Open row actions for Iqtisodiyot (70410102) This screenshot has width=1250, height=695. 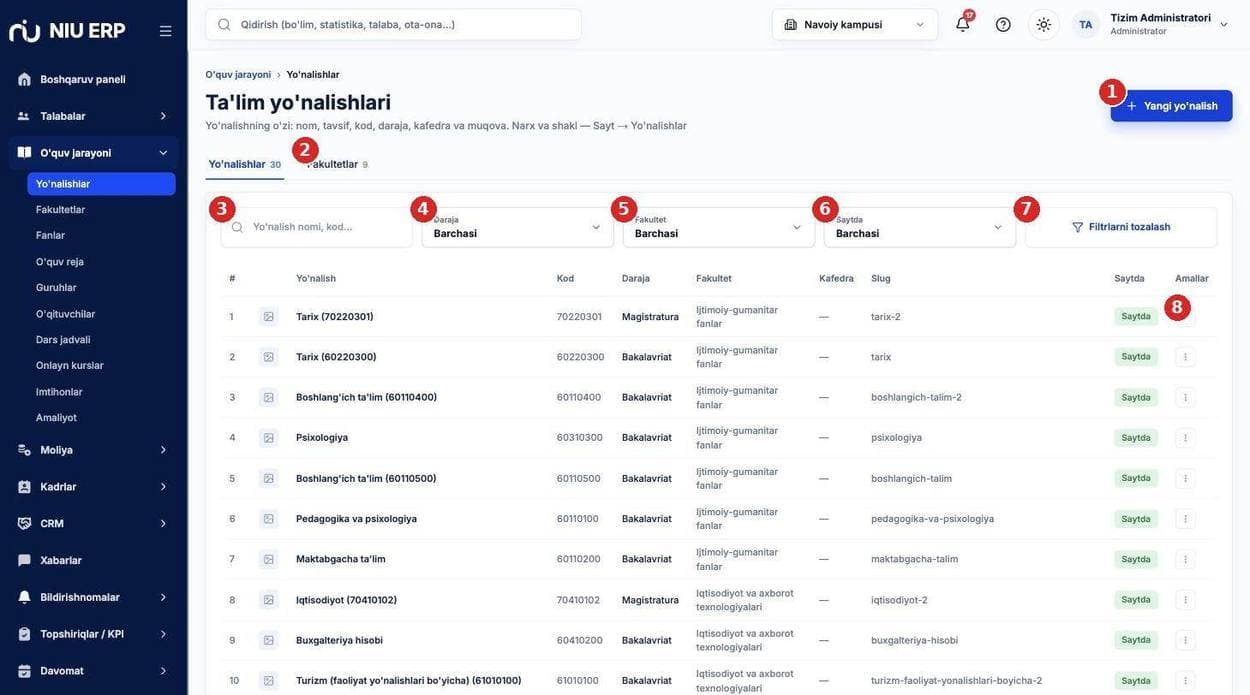pos(1185,600)
